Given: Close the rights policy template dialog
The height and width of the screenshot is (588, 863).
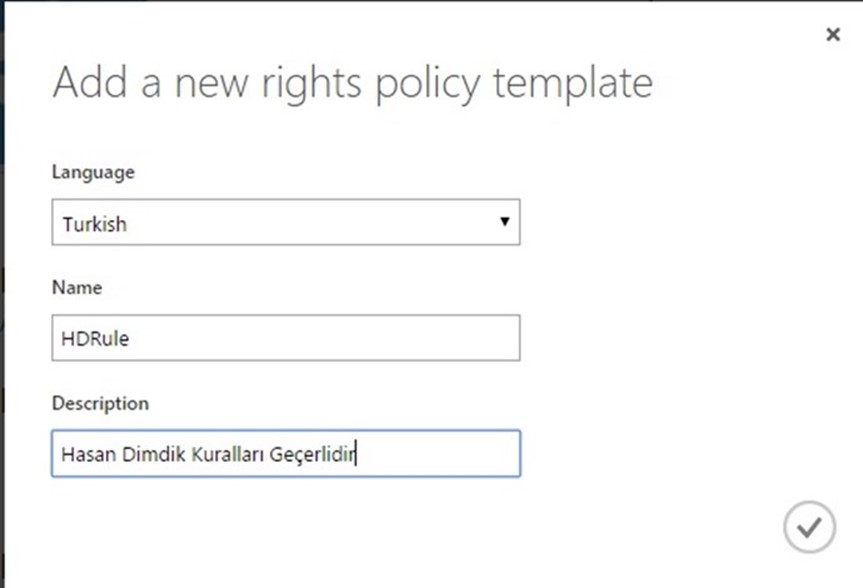Looking at the screenshot, I should pyautogui.click(x=833, y=35).
